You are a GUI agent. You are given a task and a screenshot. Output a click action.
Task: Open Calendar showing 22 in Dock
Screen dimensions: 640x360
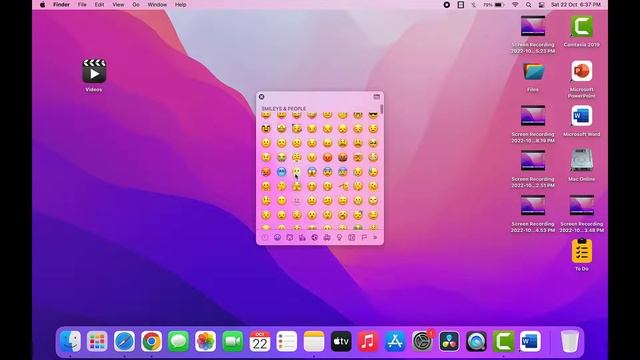pyautogui.click(x=260, y=341)
